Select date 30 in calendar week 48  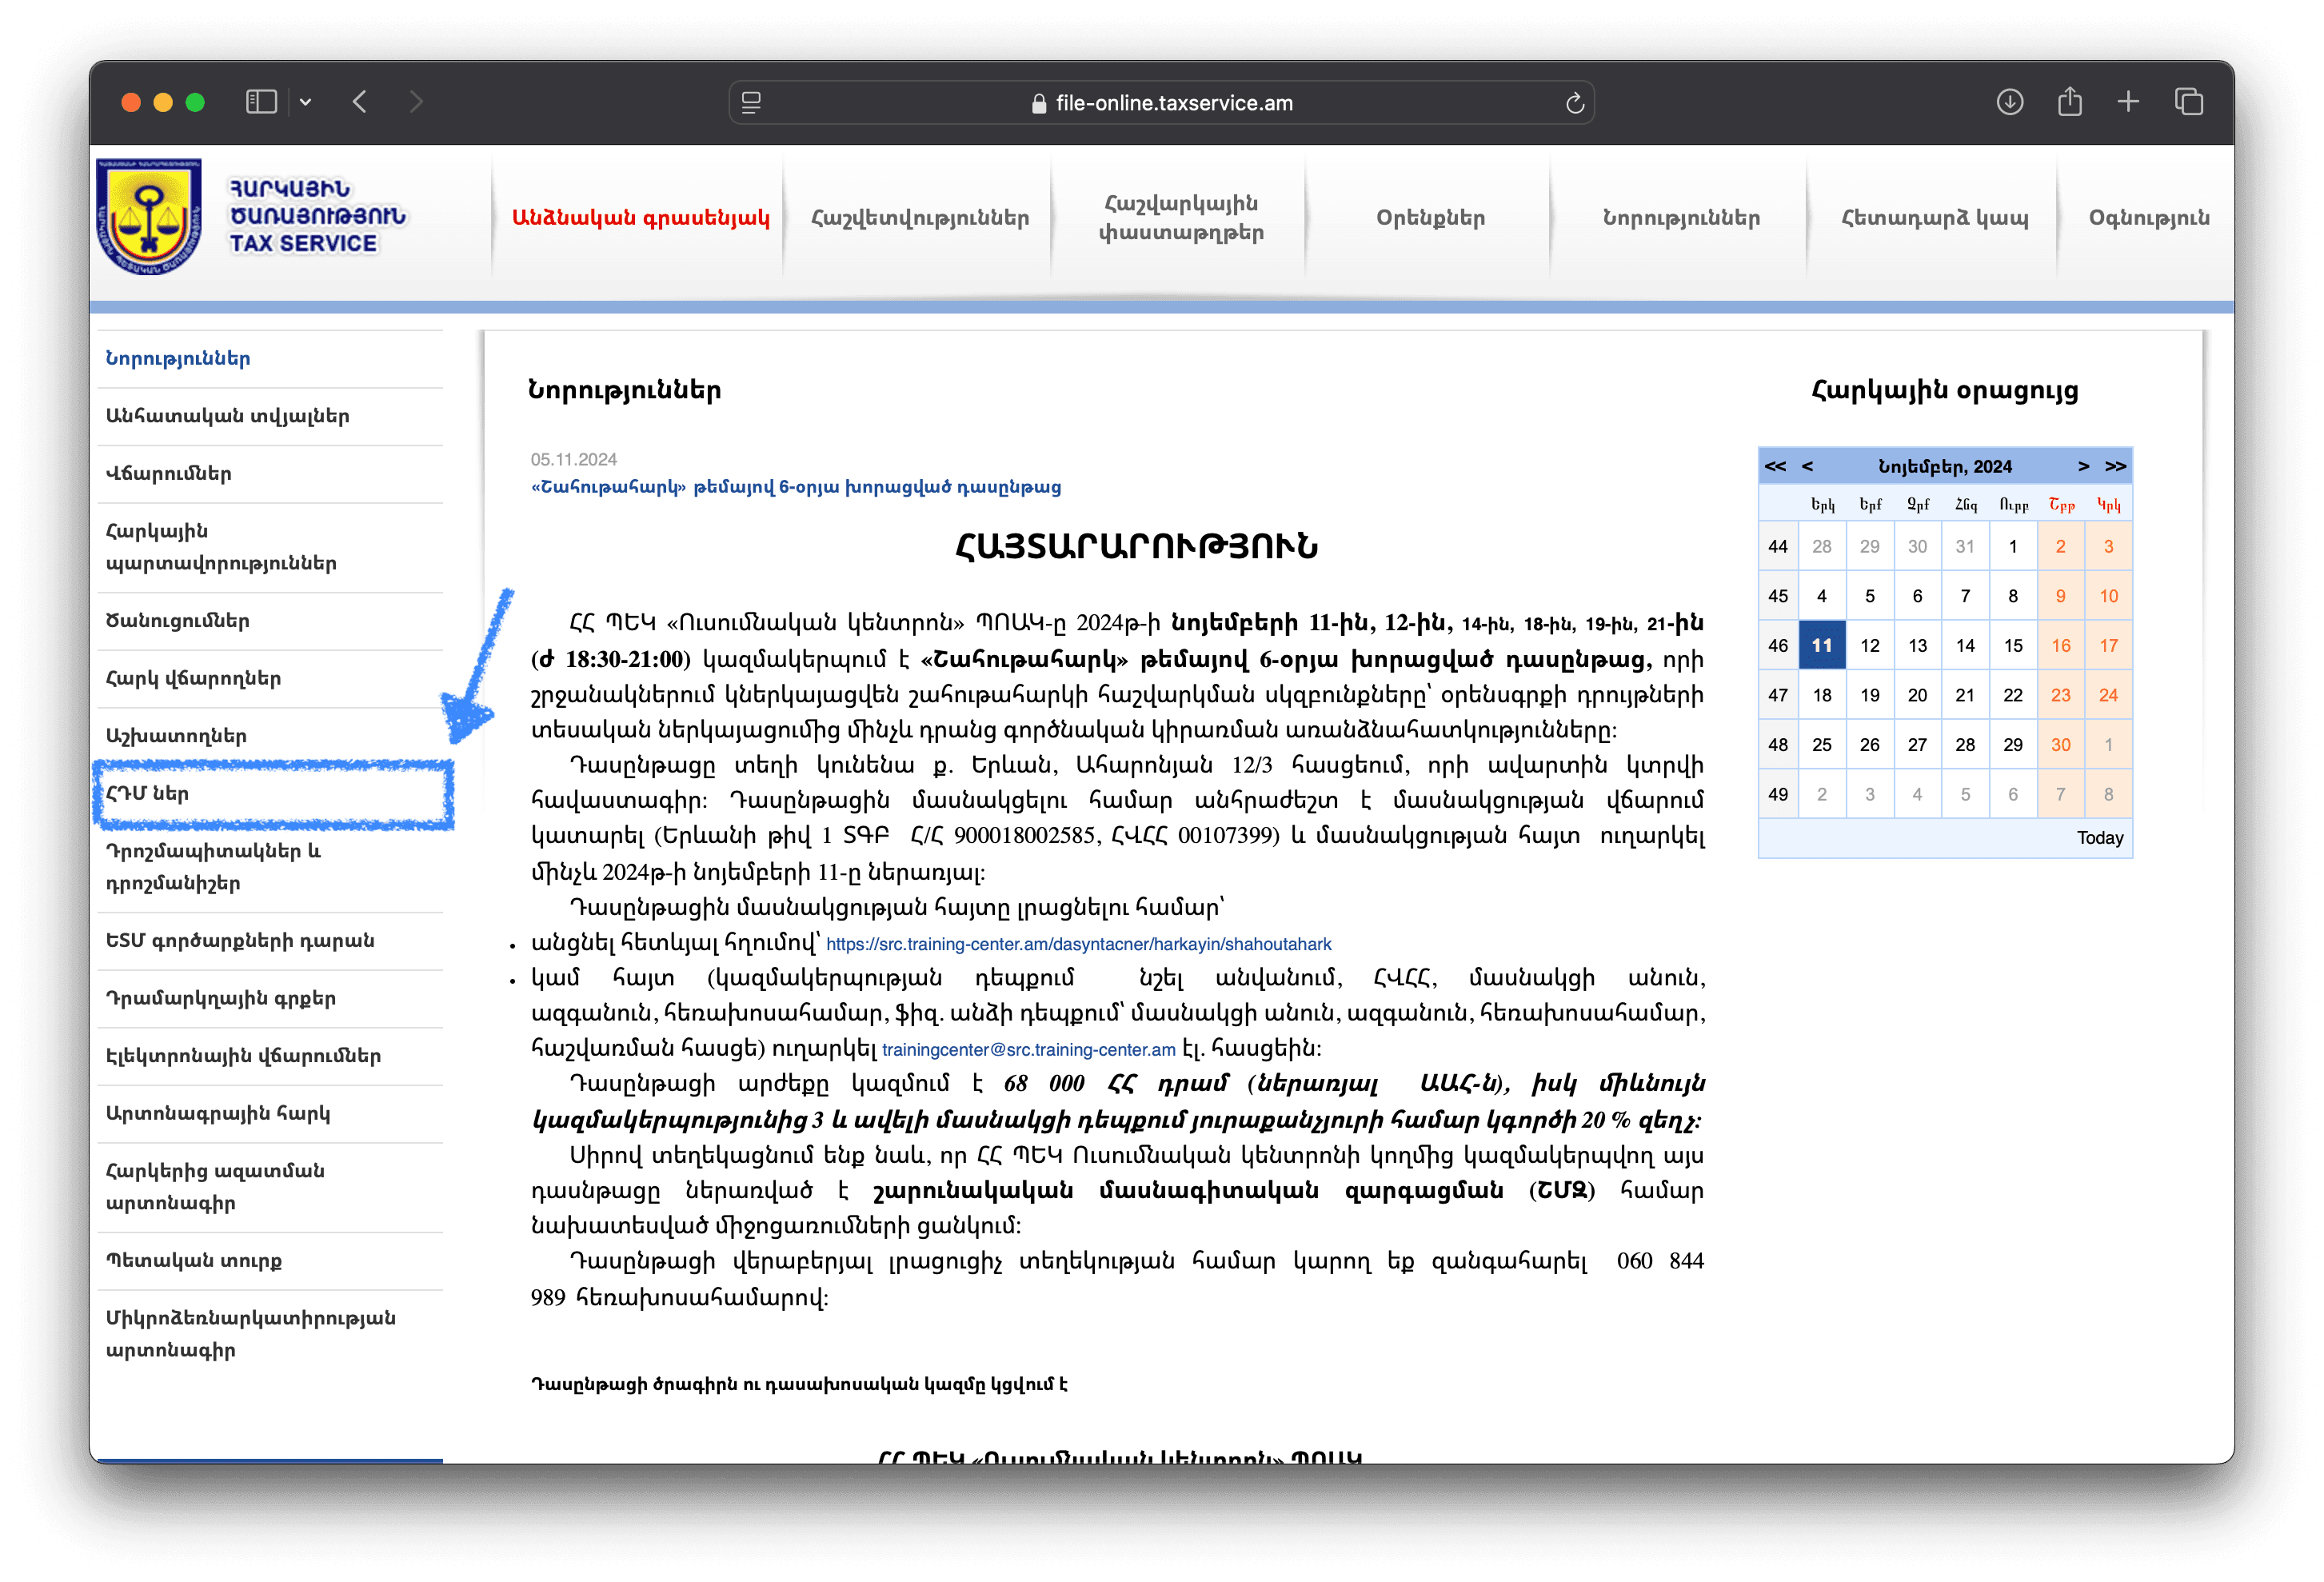click(2061, 745)
